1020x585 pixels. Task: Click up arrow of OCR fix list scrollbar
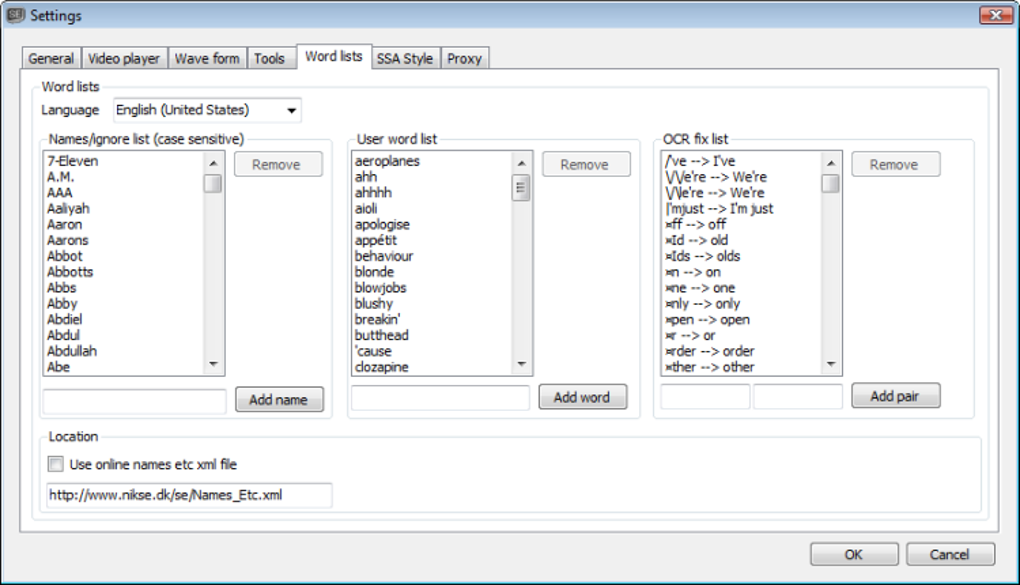(831, 163)
